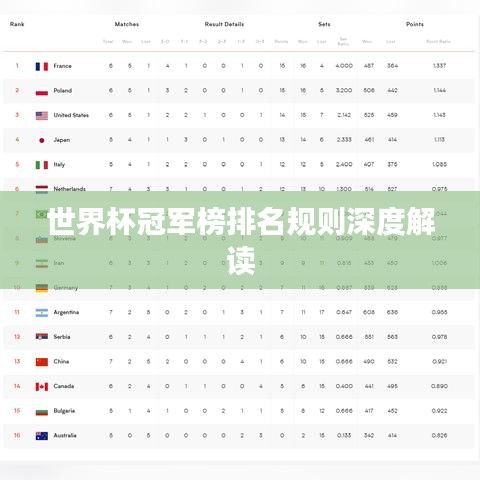
Task: Open the Bulgaria team name
Action: pyautogui.click(x=64, y=411)
